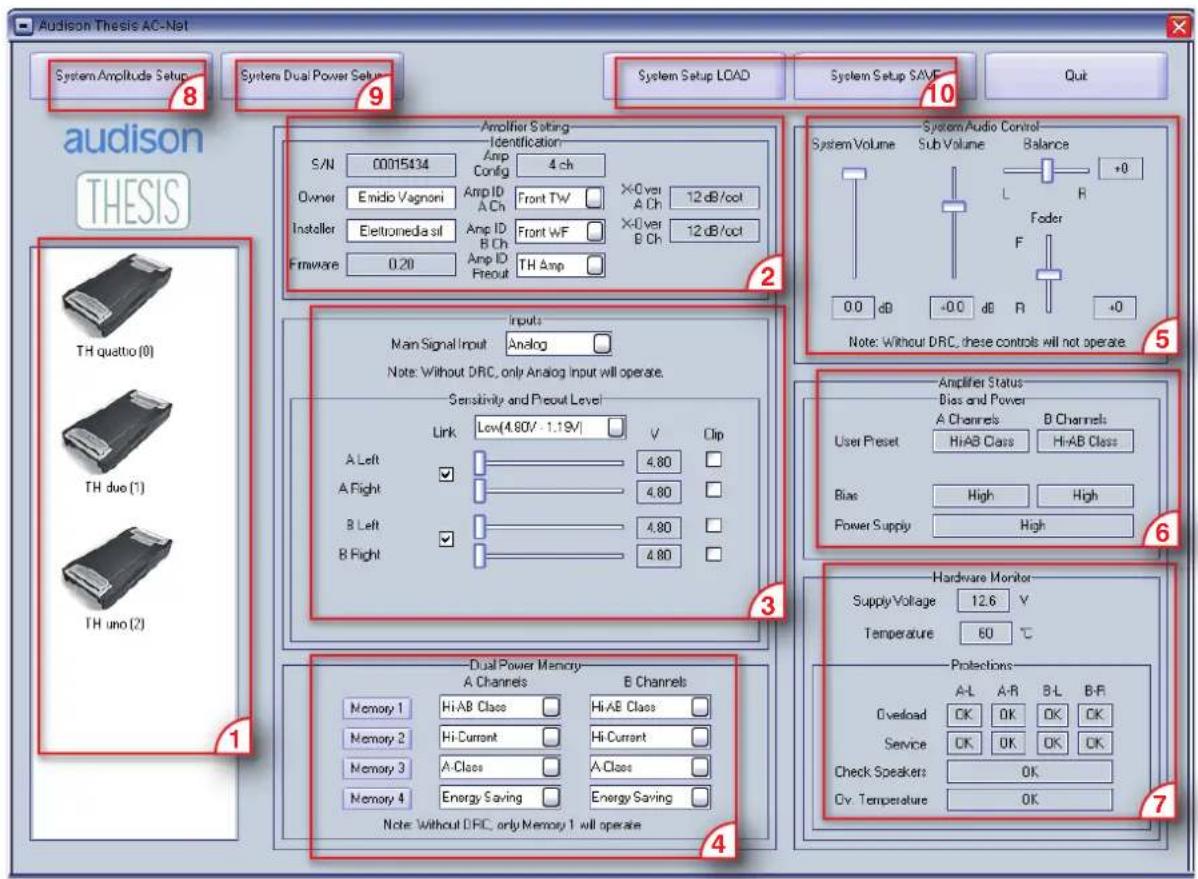This screenshot has width=1198, height=879.
Task: Click the S/N field 00015434
Action: 401,164
